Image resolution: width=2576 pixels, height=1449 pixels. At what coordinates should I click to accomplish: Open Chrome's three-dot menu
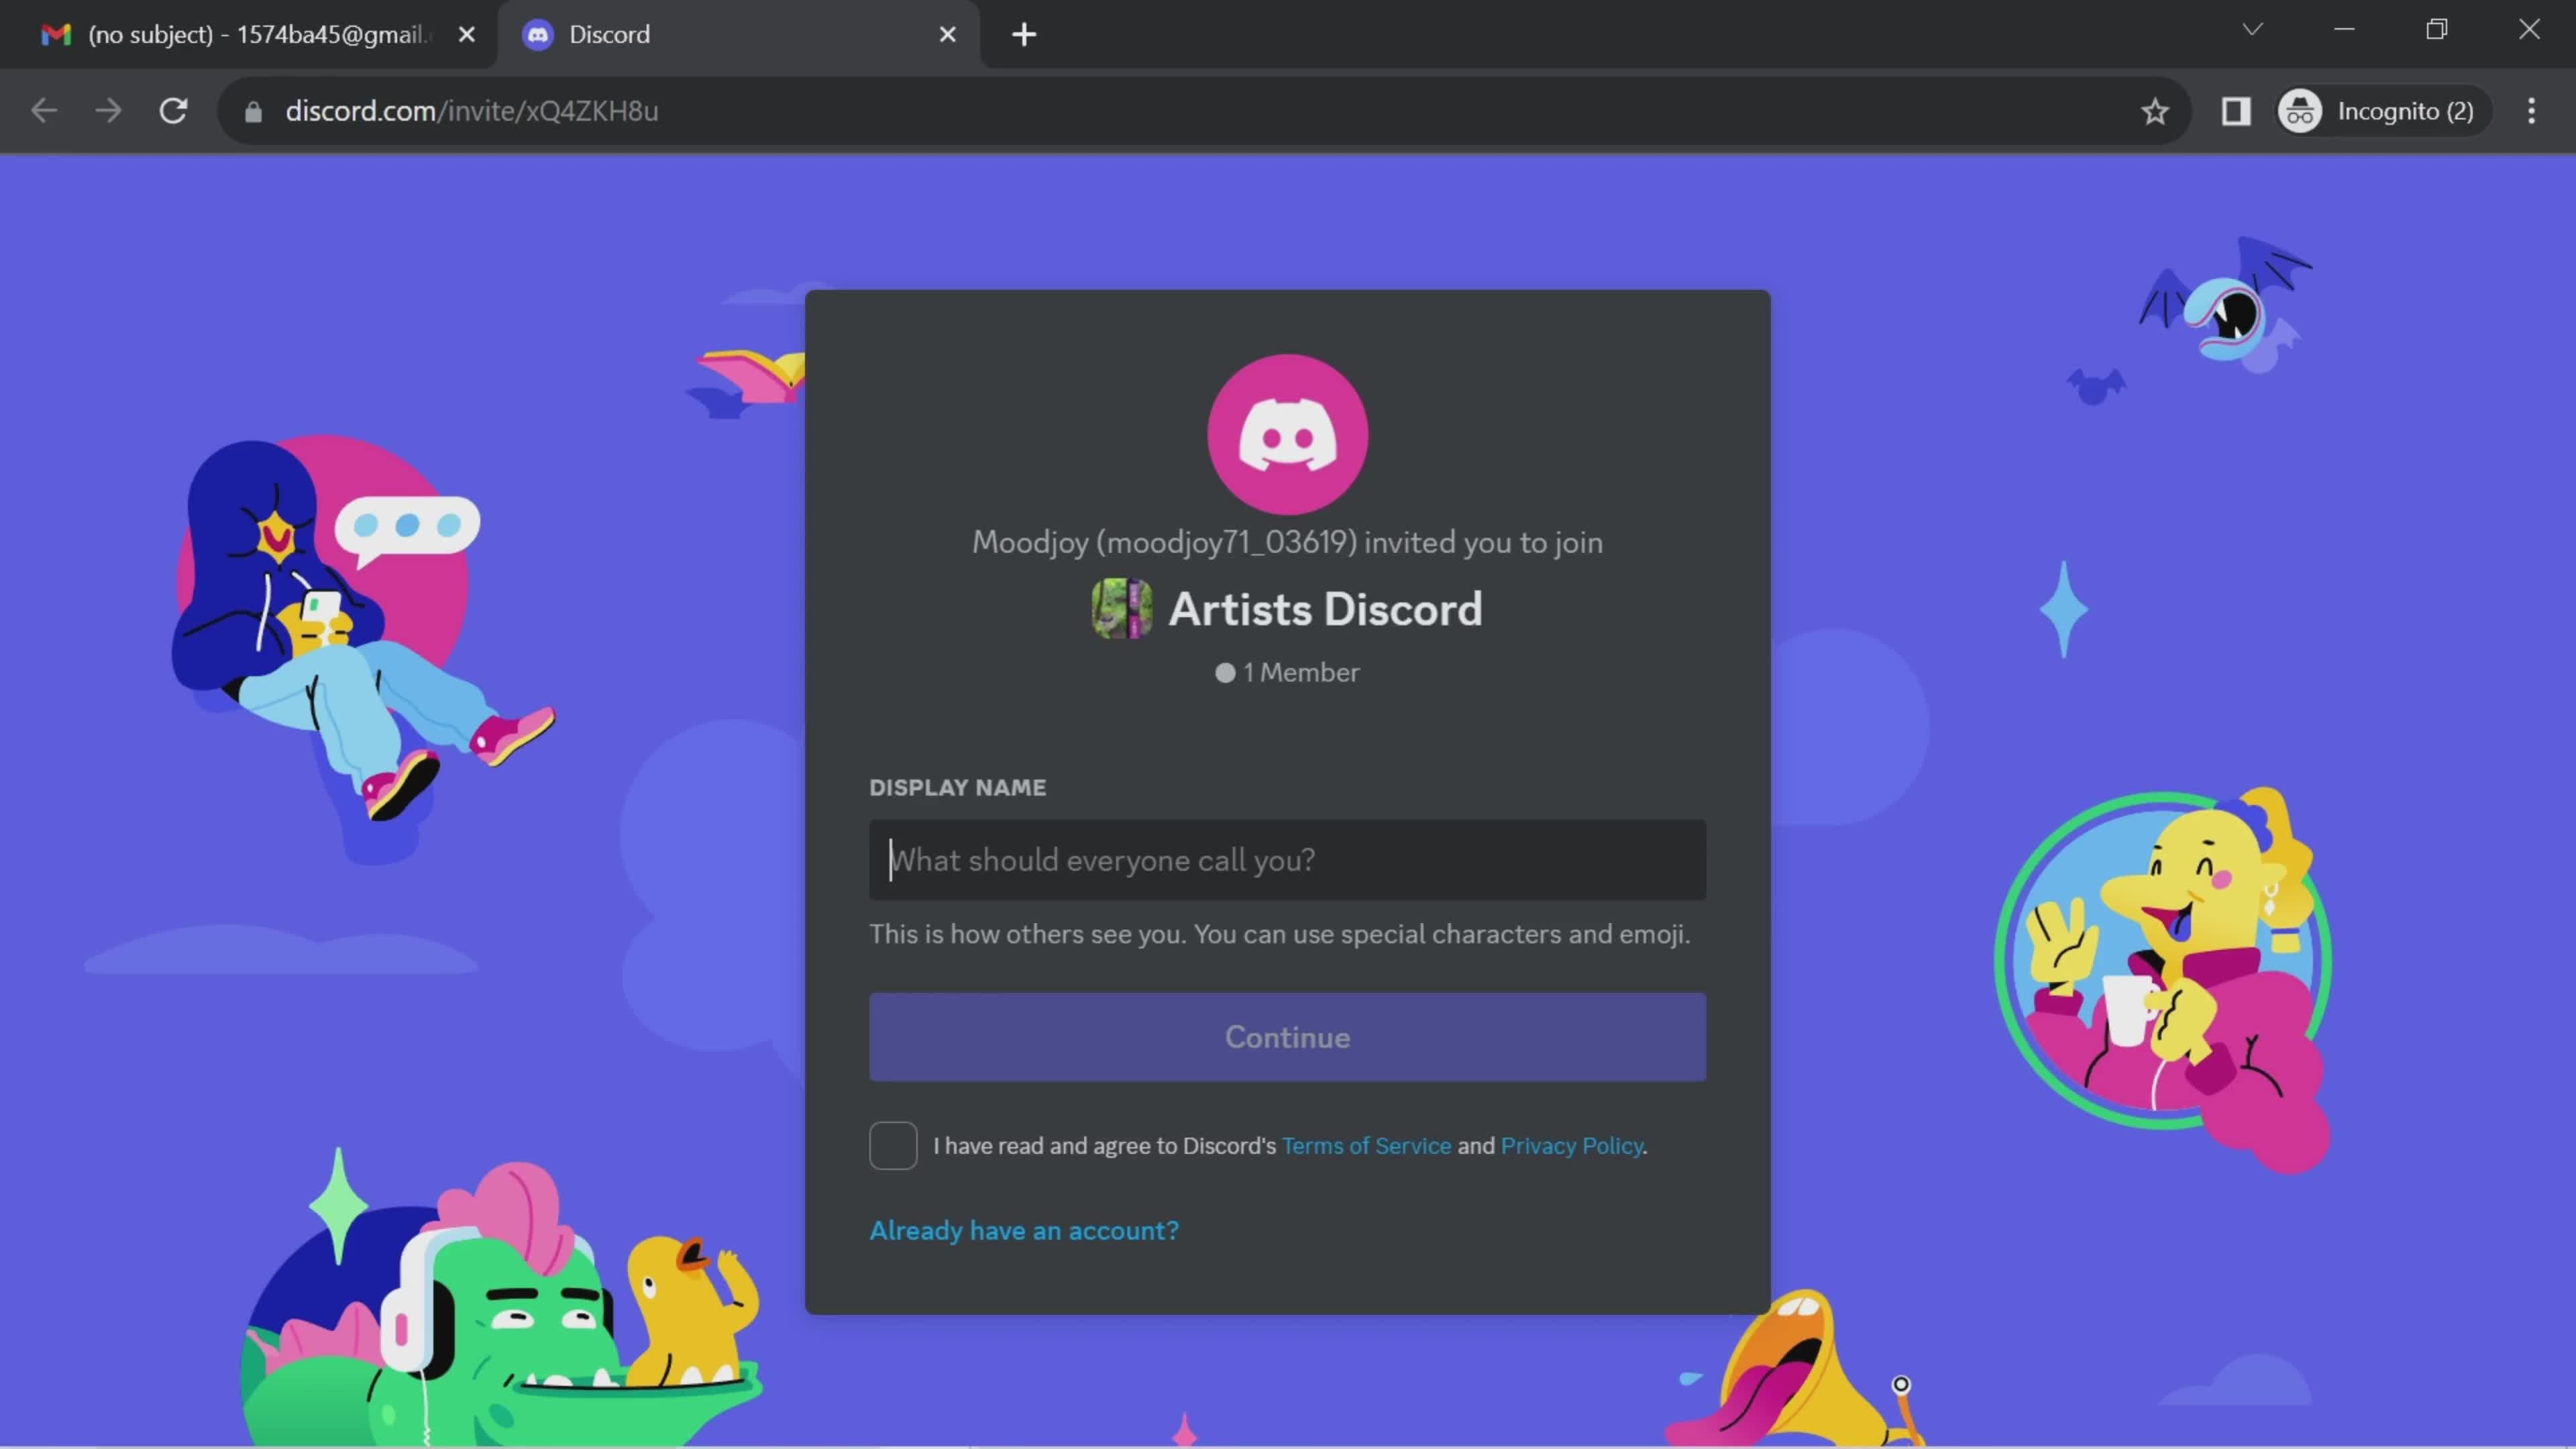pyautogui.click(x=2531, y=111)
